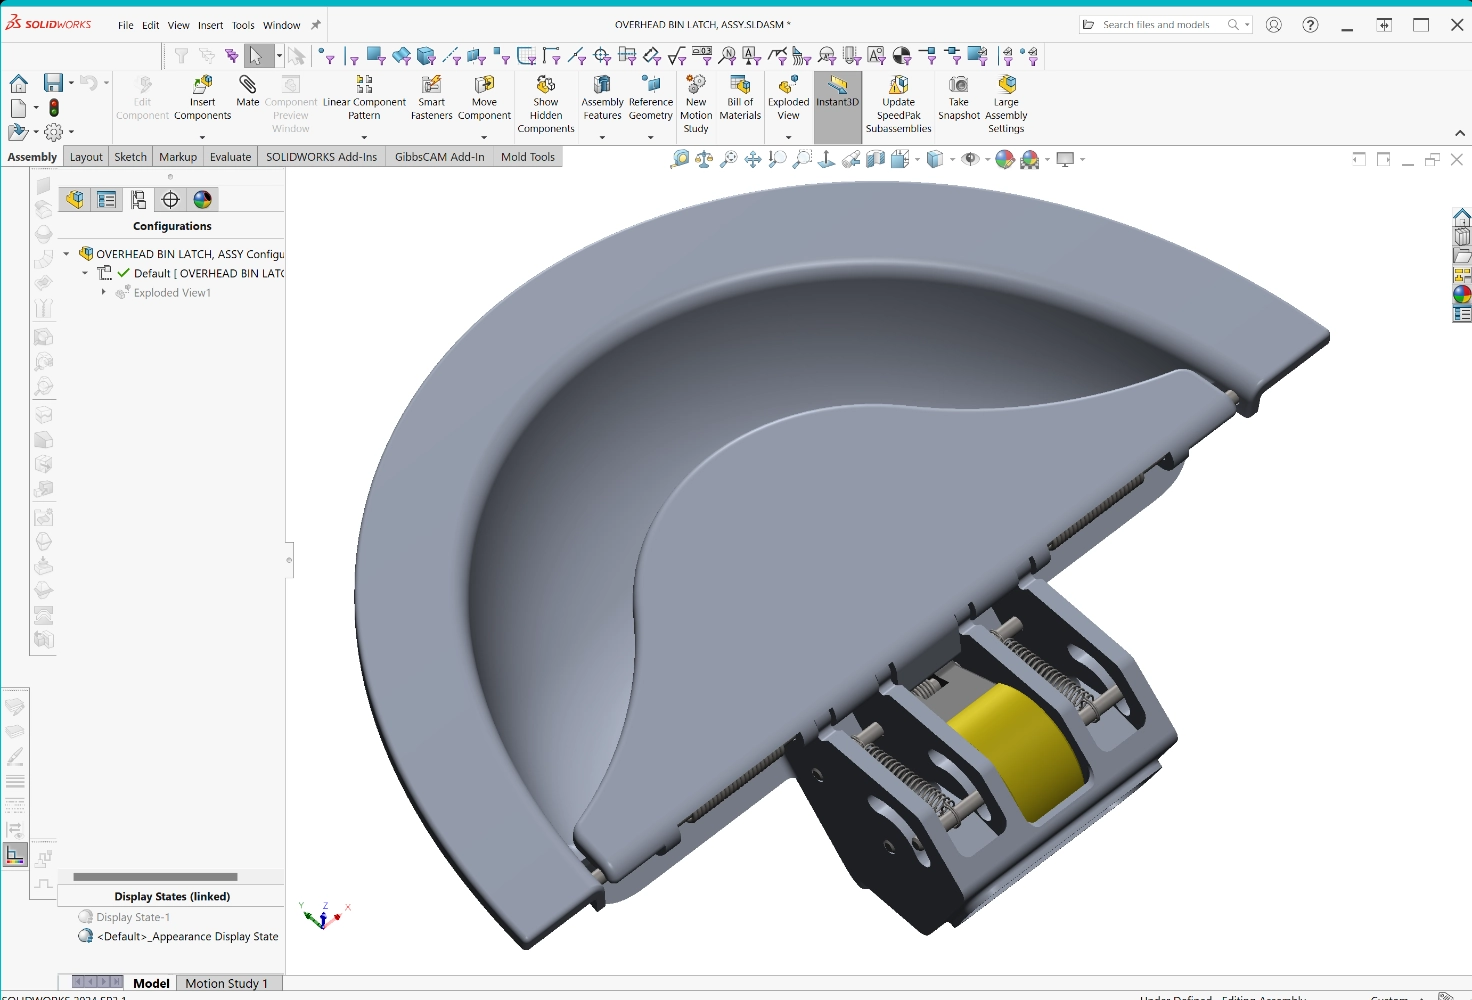1472x1000 pixels.
Task: Switch to the Evaluate tab
Action: (x=230, y=157)
